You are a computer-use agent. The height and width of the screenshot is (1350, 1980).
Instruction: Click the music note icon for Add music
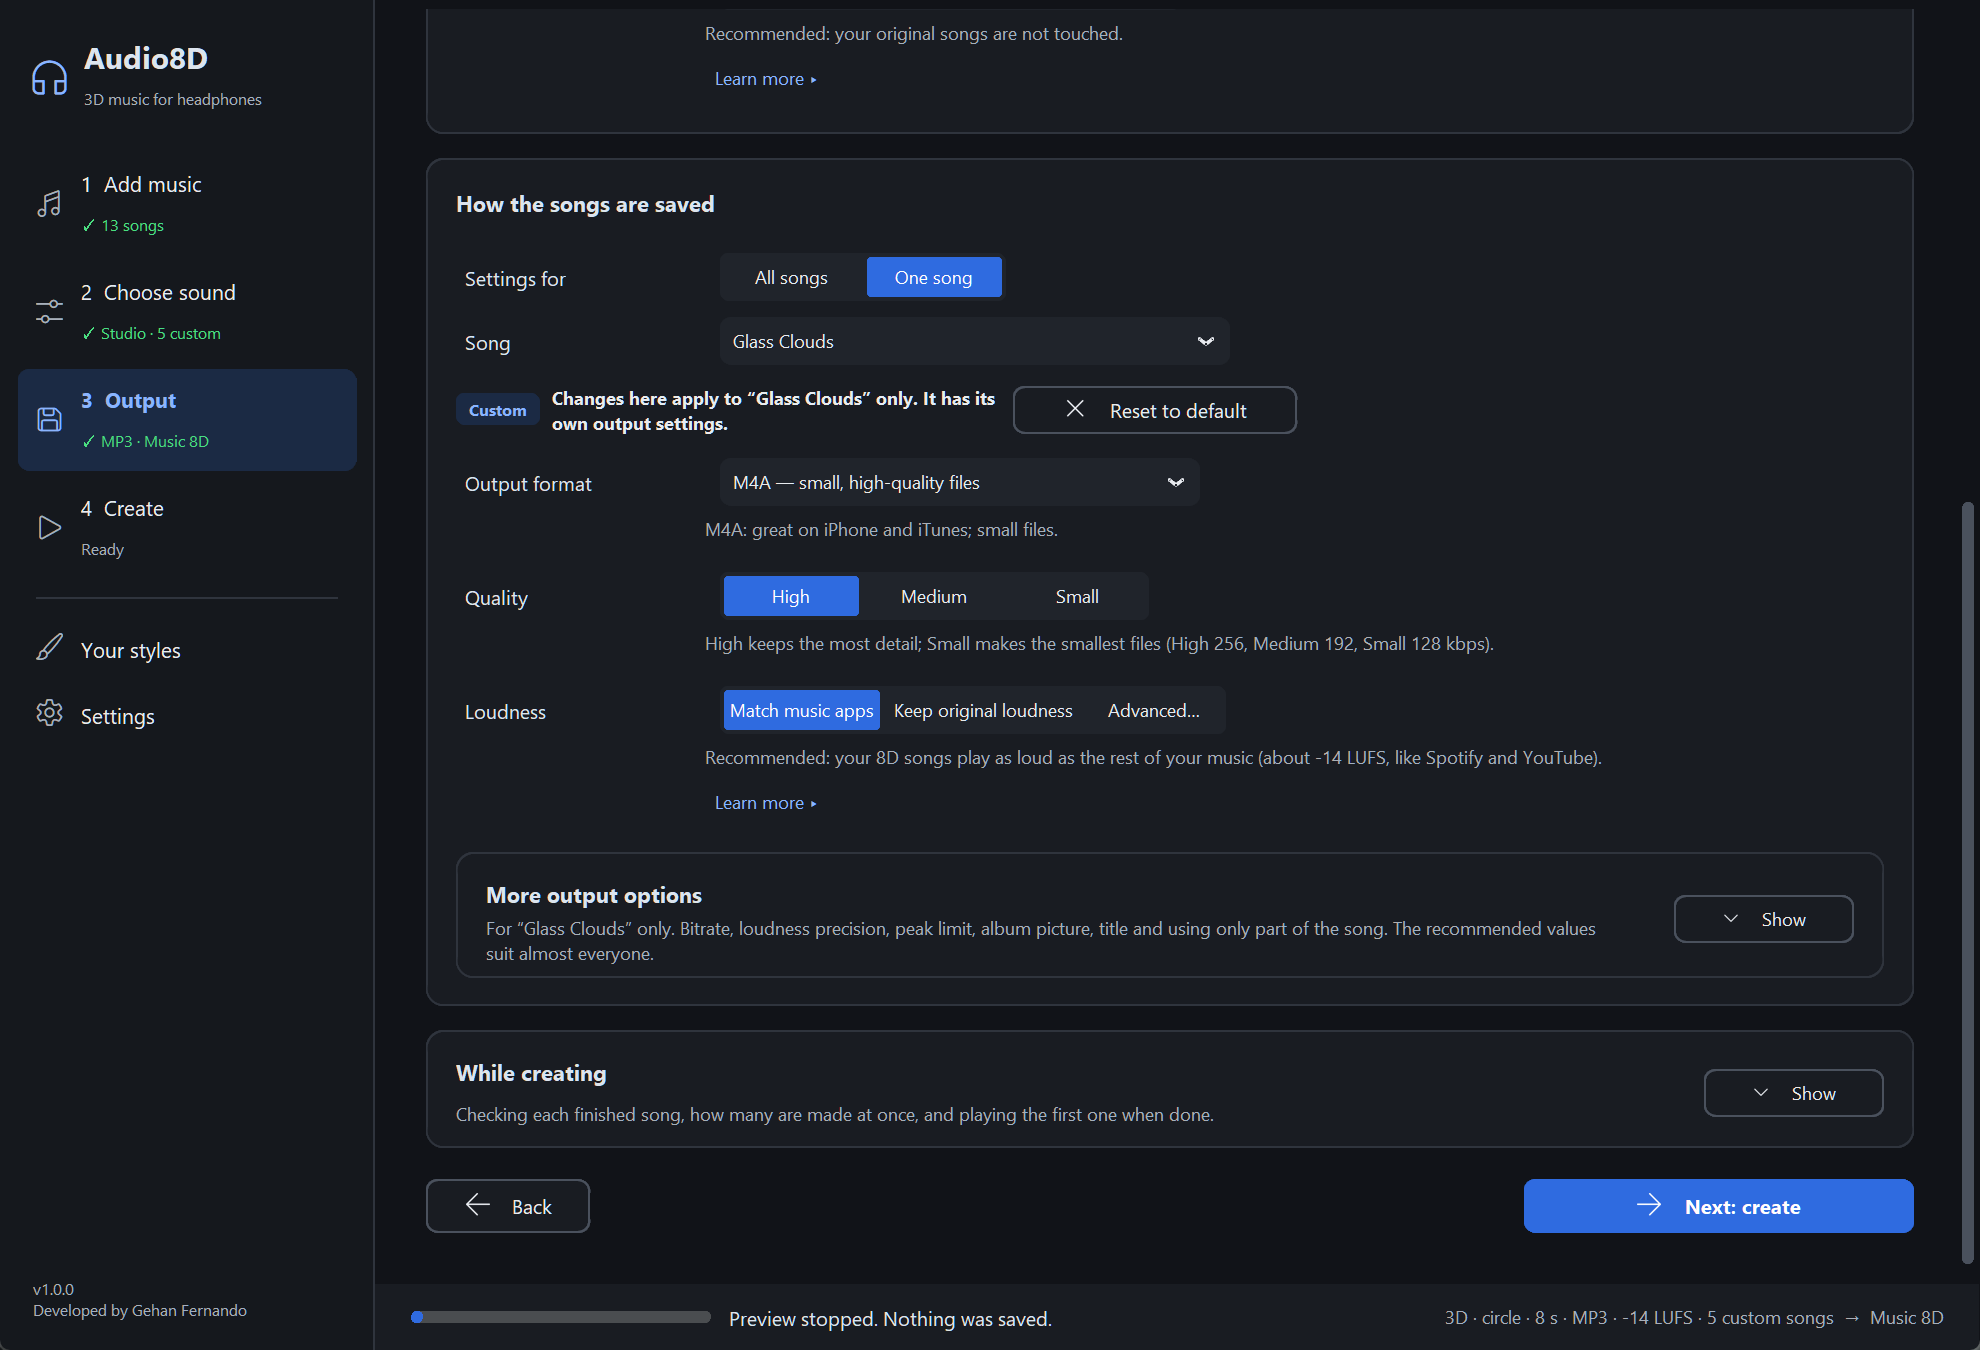pyautogui.click(x=49, y=204)
